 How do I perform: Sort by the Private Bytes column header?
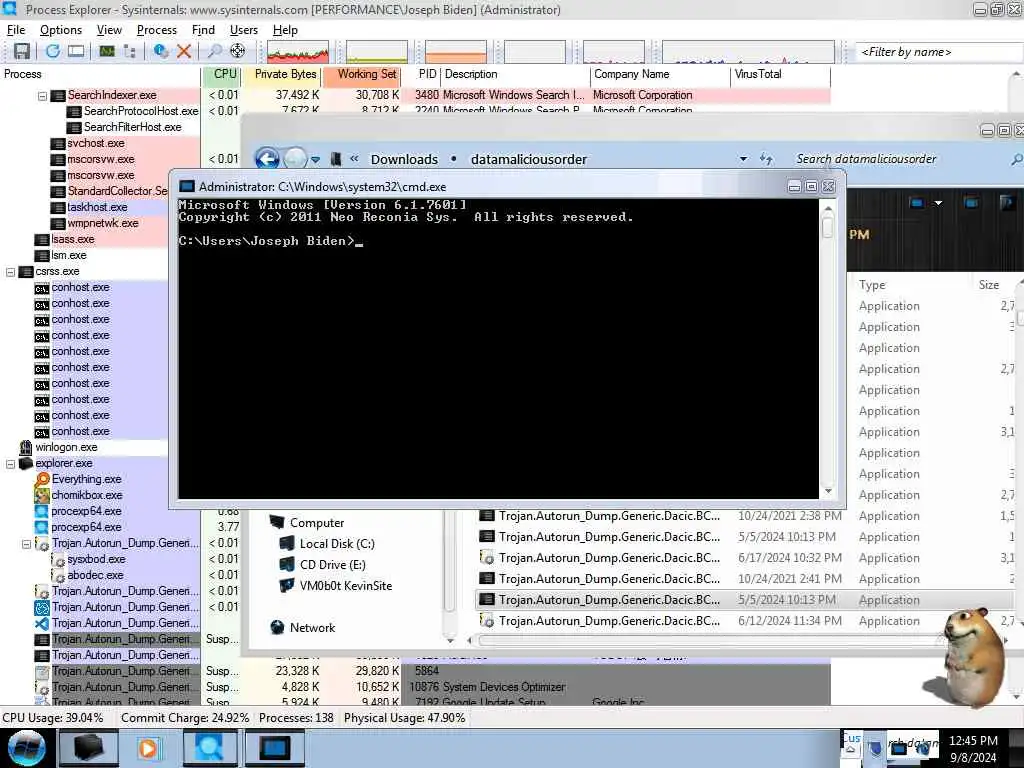point(283,74)
